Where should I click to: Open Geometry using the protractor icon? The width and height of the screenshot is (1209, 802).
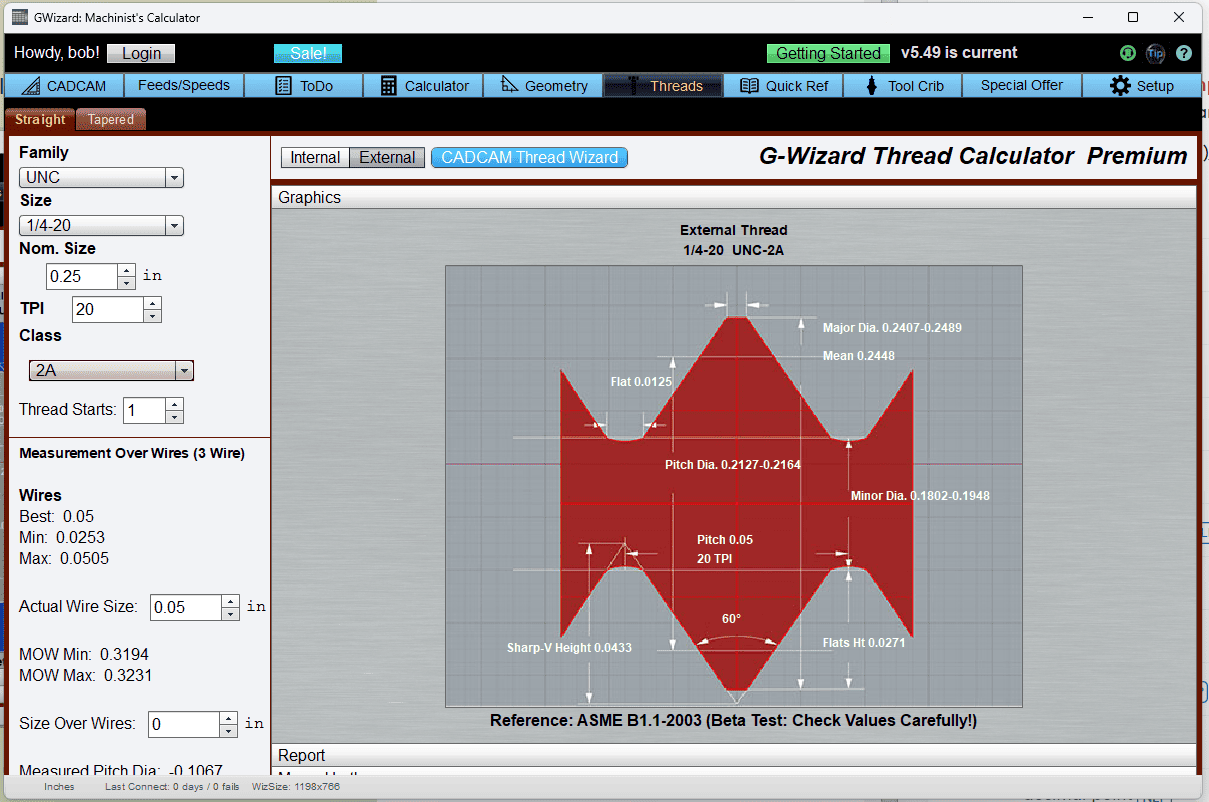click(508, 85)
